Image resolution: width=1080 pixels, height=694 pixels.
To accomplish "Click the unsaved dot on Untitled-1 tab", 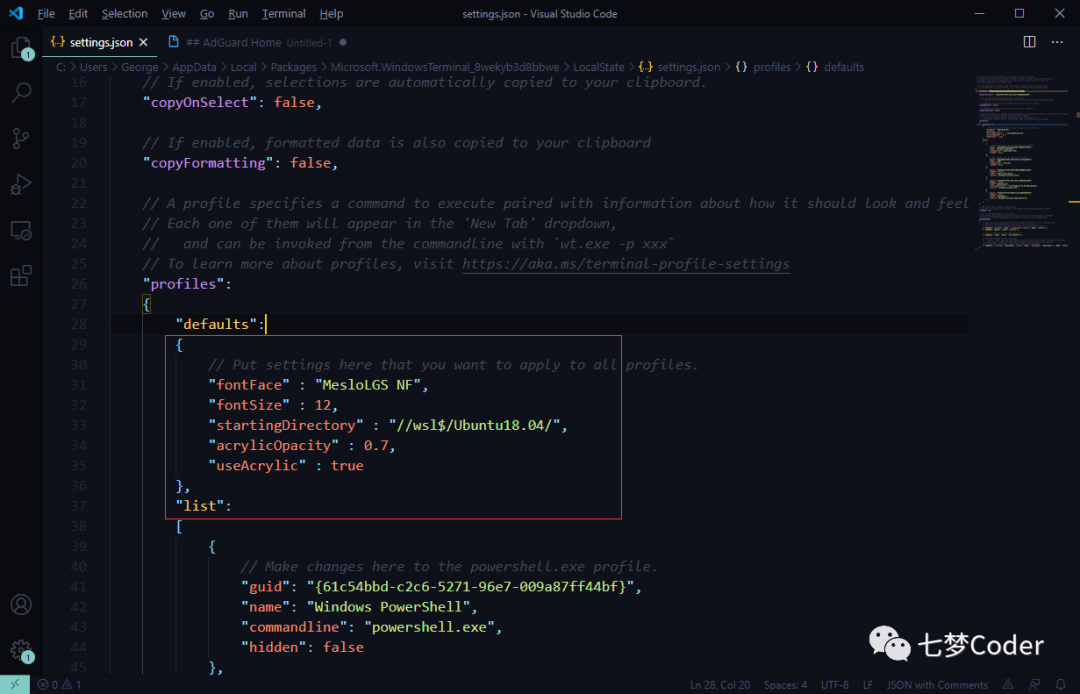I will coord(343,42).
